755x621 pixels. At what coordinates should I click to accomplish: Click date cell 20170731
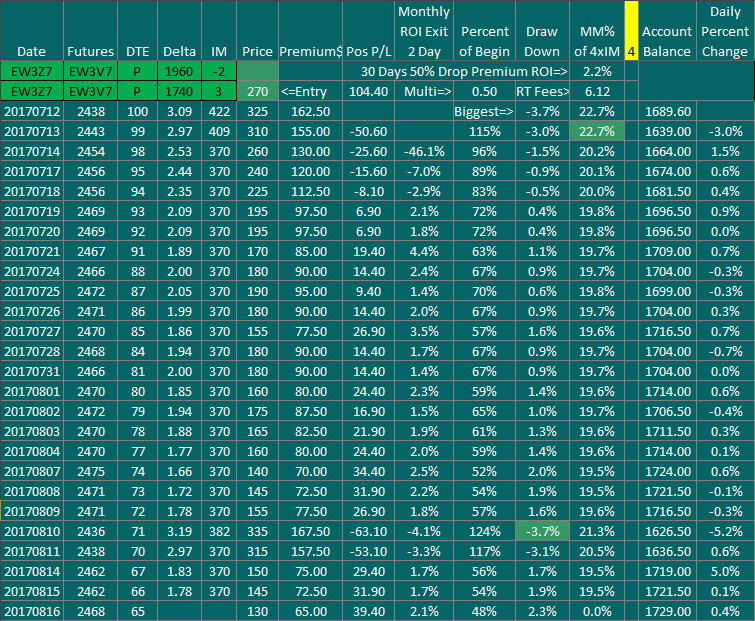(31, 371)
